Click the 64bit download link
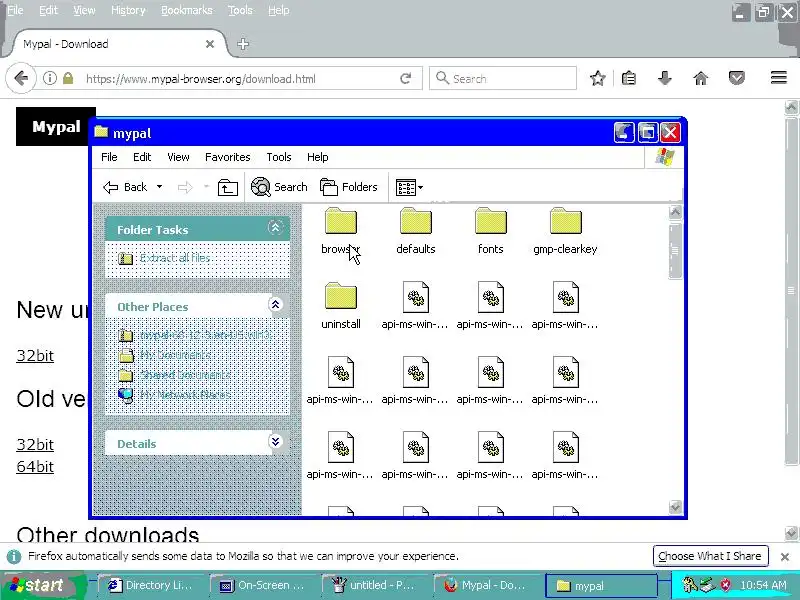This screenshot has width=800, height=600. pos(35,466)
